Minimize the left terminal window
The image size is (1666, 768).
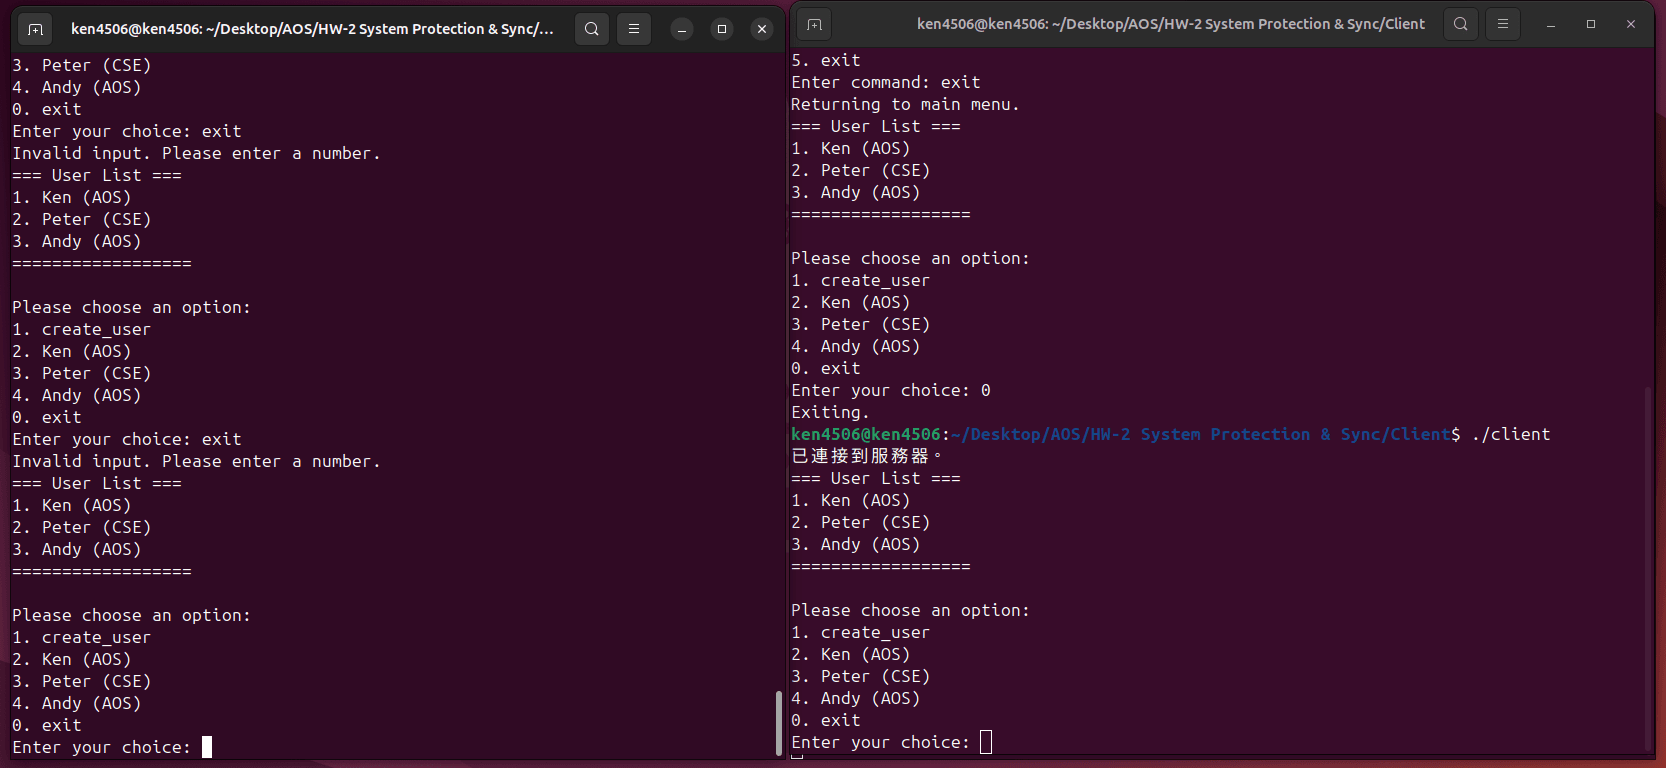click(682, 29)
